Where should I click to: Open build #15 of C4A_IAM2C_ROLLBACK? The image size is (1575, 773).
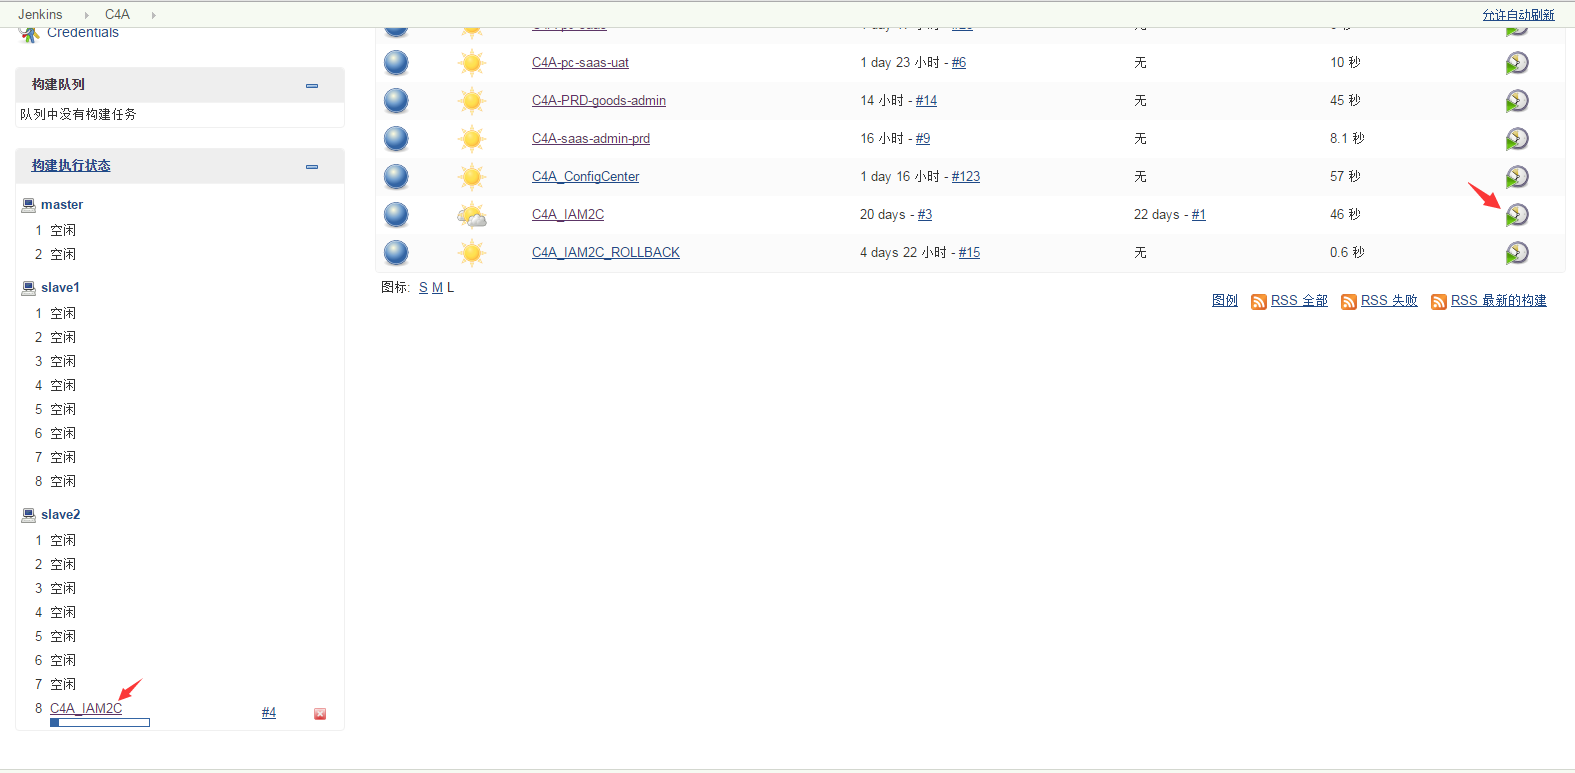click(969, 253)
